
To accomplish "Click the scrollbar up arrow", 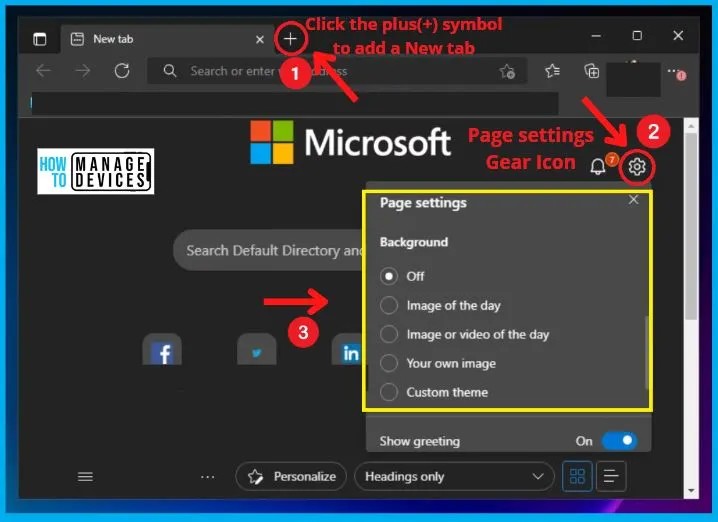I will (x=691, y=125).
